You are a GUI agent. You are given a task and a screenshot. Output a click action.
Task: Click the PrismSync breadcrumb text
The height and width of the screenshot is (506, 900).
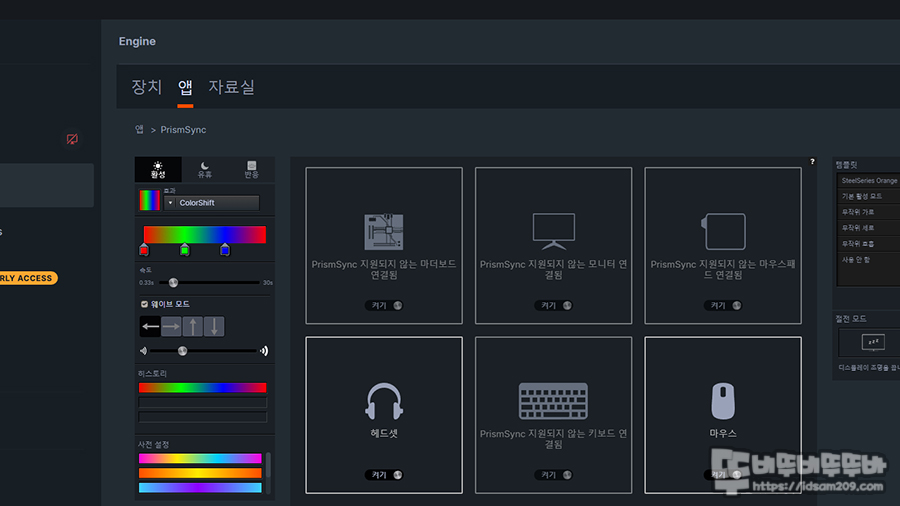point(183,130)
